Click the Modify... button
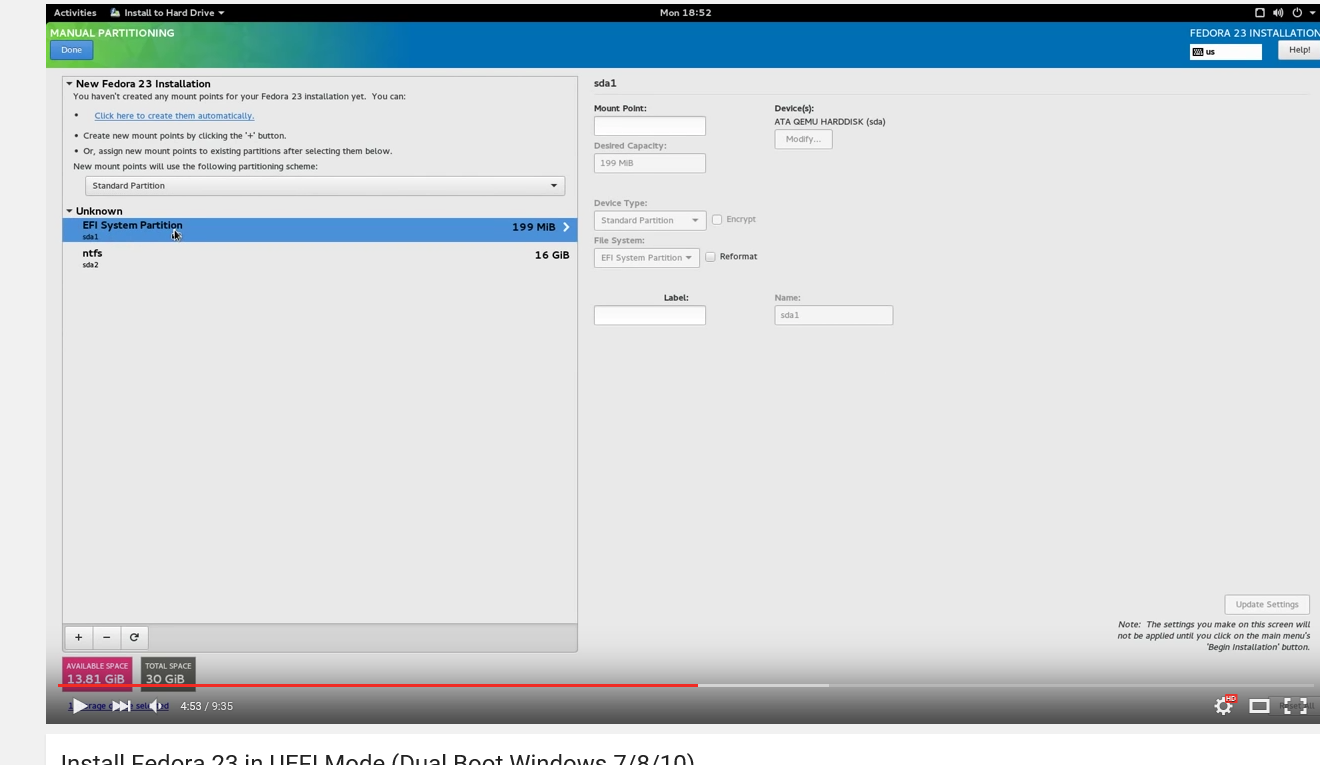Image resolution: width=1320 pixels, height=765 pixels. coord(803,139)
